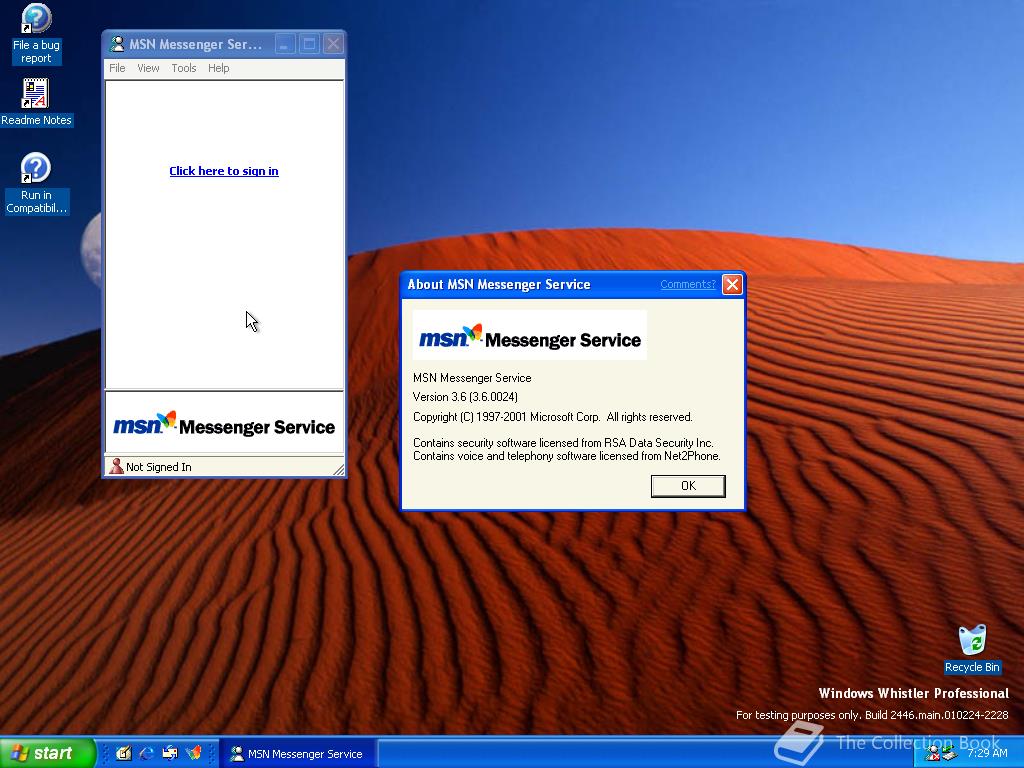Select the Run in Compatibility desktop shortcut
The width and height of the screenshot is (1024, 768).
pyautogui.click(x=36, y=183)
